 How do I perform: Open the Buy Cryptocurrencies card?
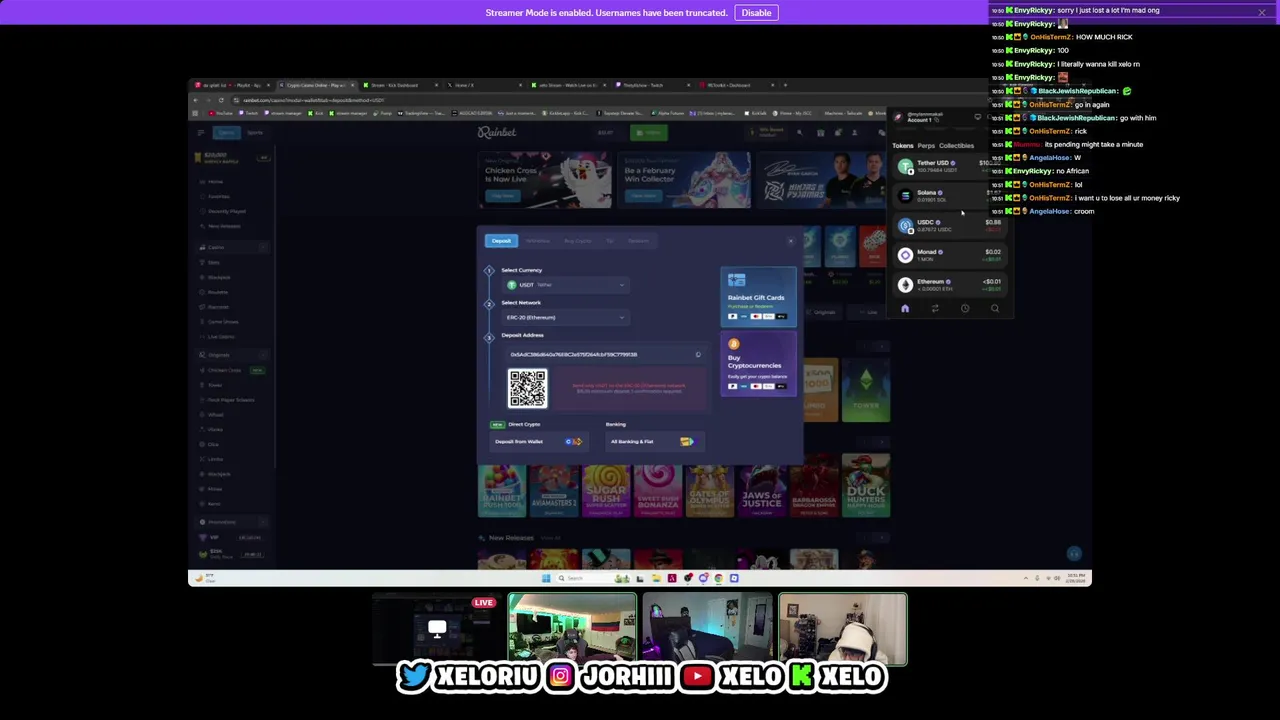(x=758, y=365)
